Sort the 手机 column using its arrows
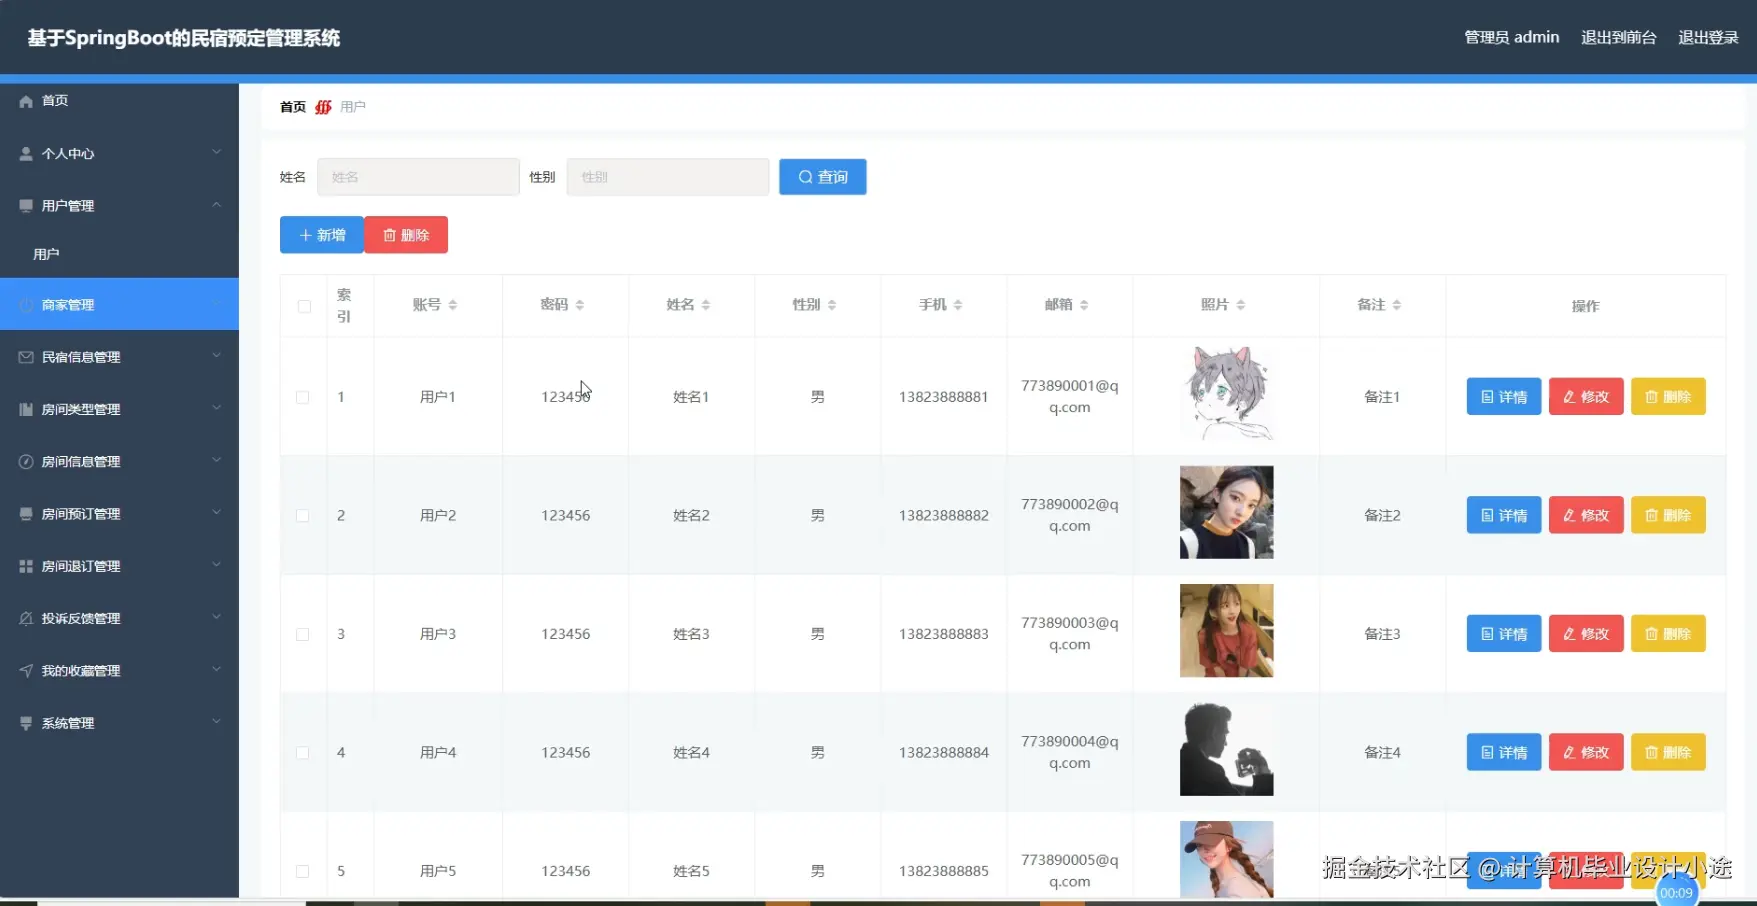This screenshot has height=906, width=1757. (x=958, y=305)
